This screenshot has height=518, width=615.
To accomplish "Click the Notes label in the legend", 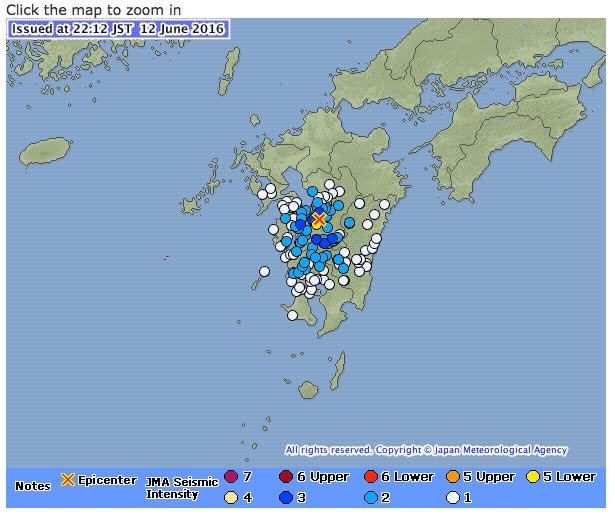I will pos(33,486).
